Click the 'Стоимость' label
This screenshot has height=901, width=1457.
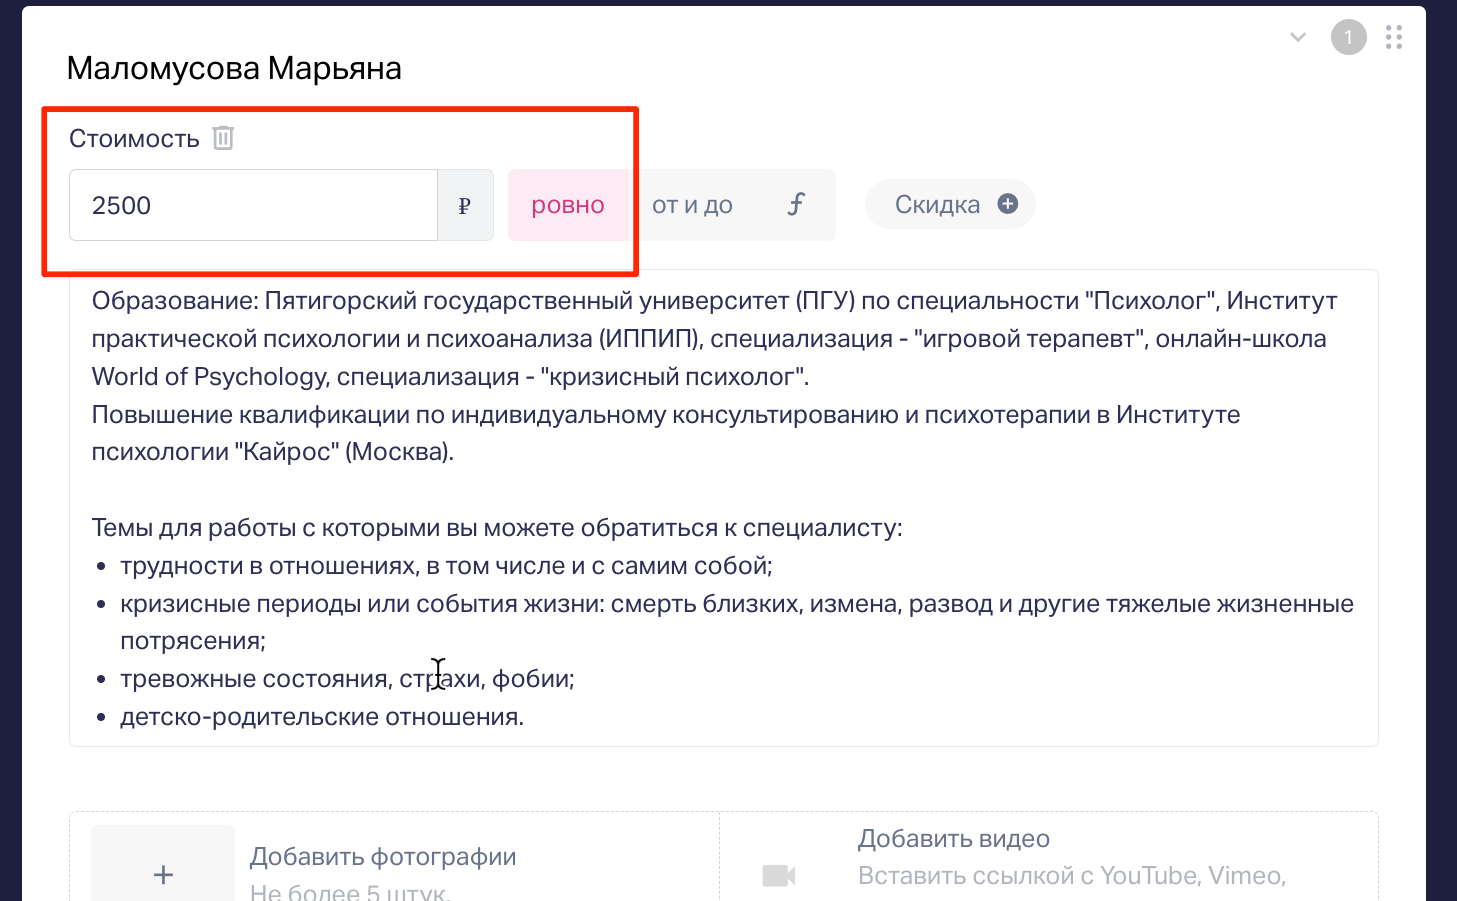point(134,138)
